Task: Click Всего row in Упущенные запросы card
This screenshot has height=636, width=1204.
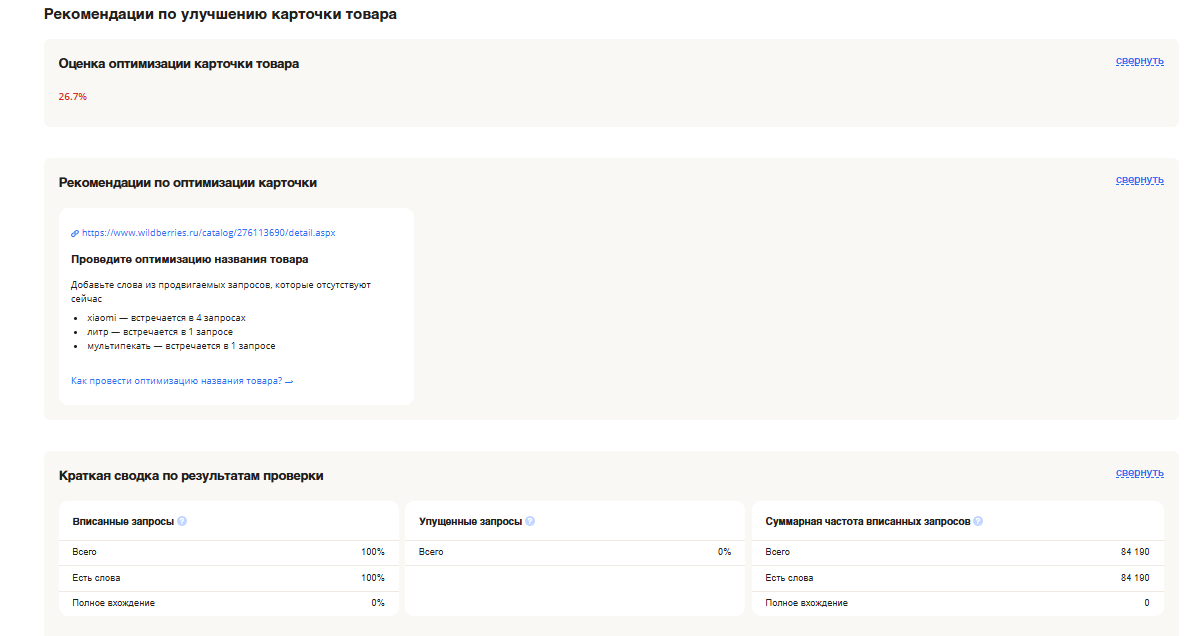Action: (x=431, y=552)
